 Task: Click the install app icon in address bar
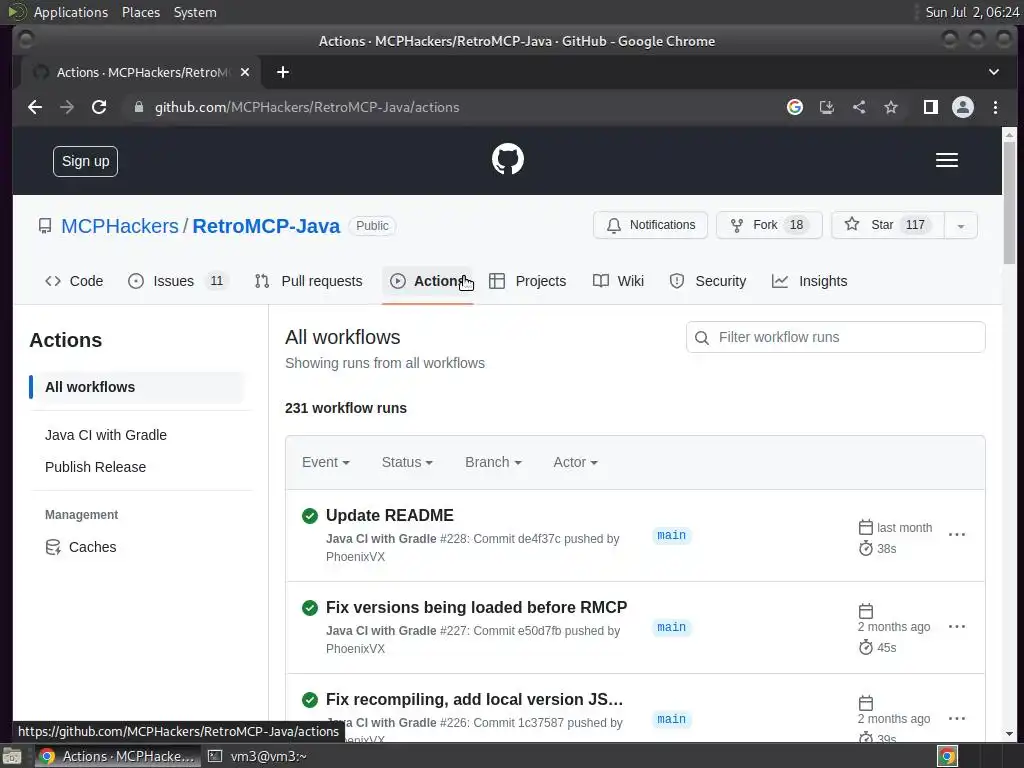click(827, 107)
